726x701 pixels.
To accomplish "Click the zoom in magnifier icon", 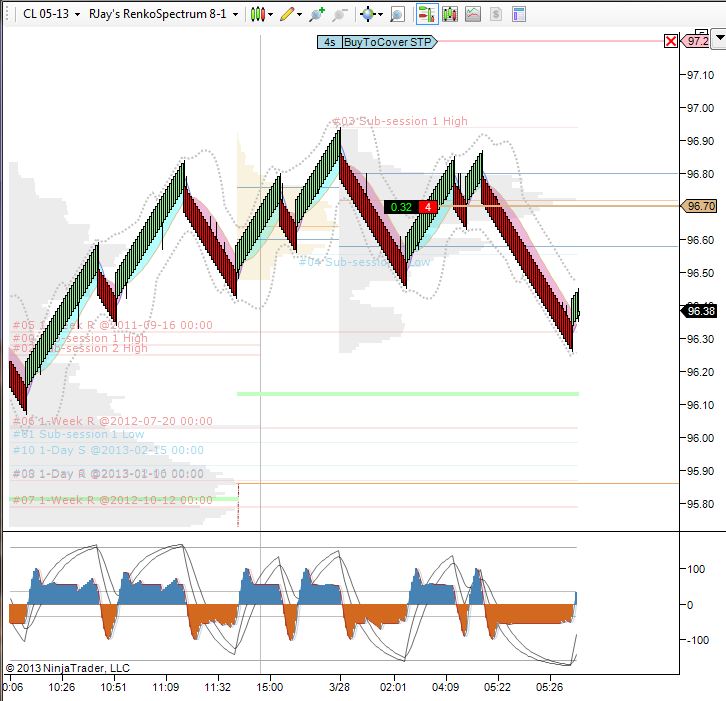I will (x=317, y=14).
